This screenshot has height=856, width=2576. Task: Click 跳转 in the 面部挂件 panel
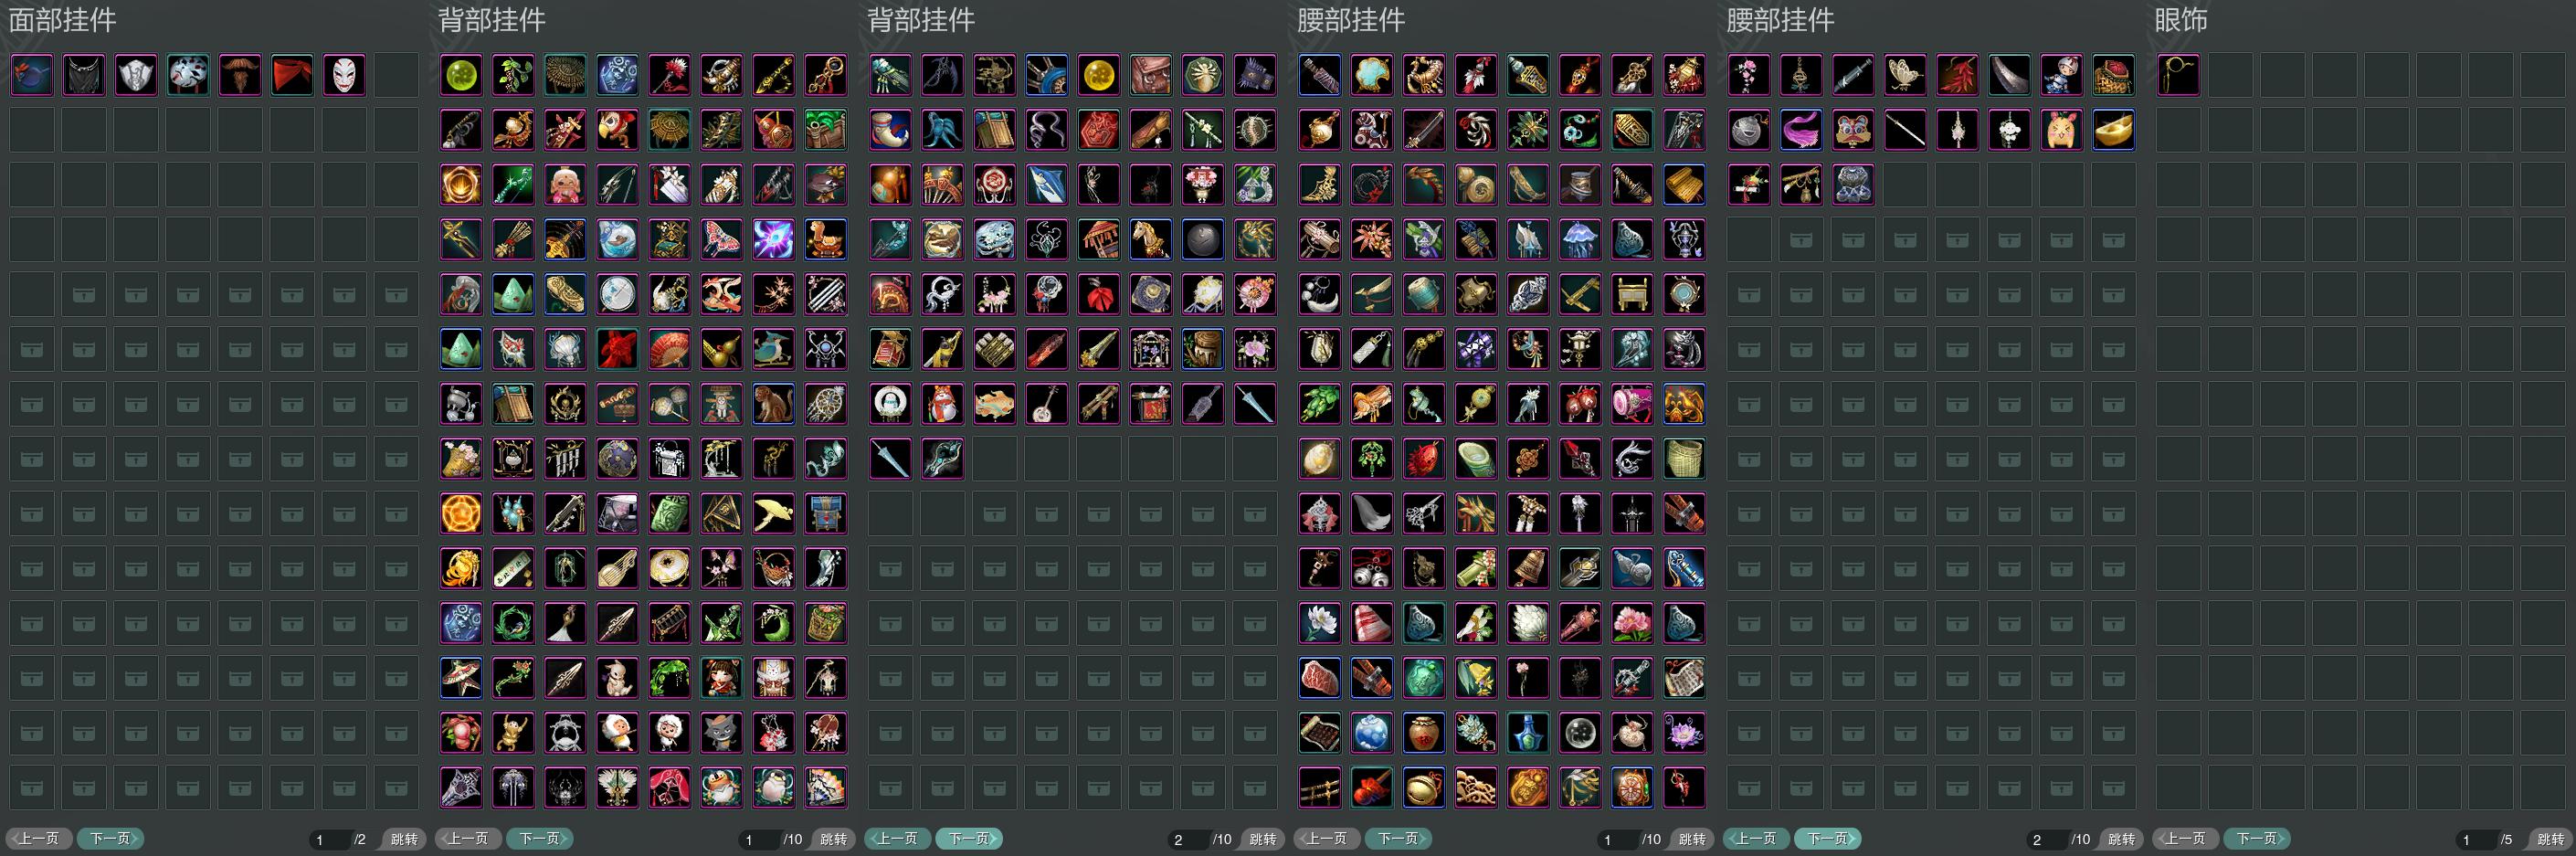tap(404, 839)
